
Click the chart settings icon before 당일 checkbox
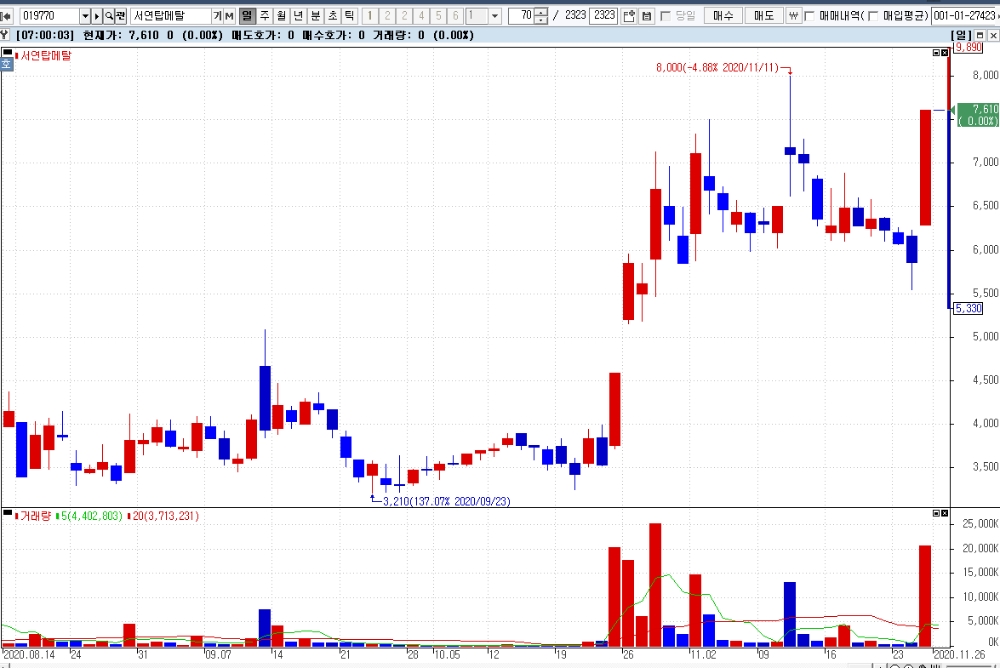point(646,16)
